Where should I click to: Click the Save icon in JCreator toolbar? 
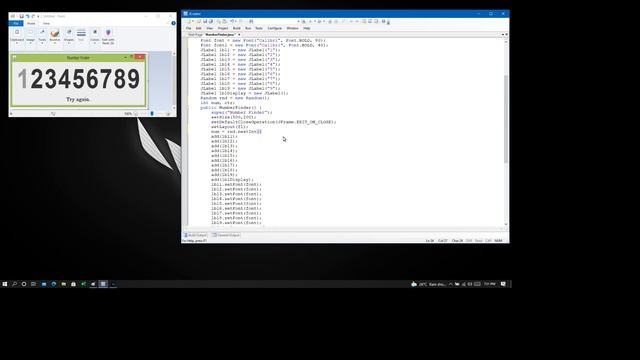(205, 21)
